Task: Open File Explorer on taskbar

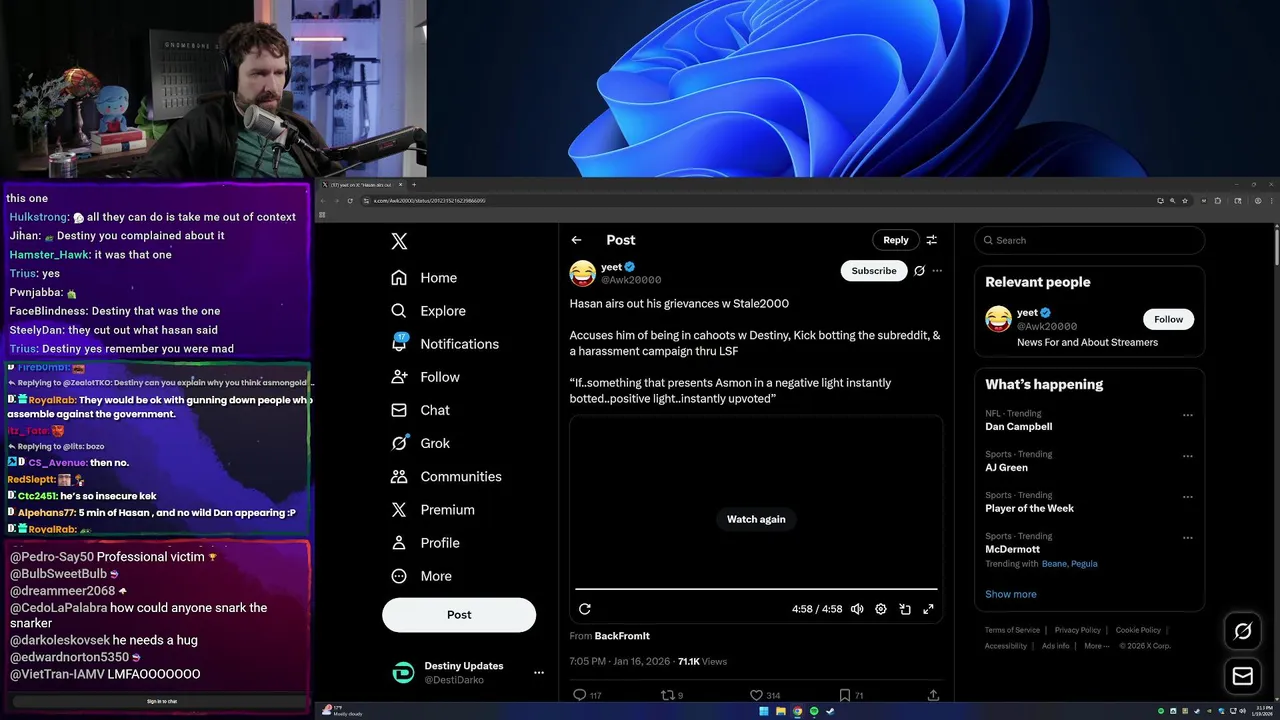Action: 780,712
